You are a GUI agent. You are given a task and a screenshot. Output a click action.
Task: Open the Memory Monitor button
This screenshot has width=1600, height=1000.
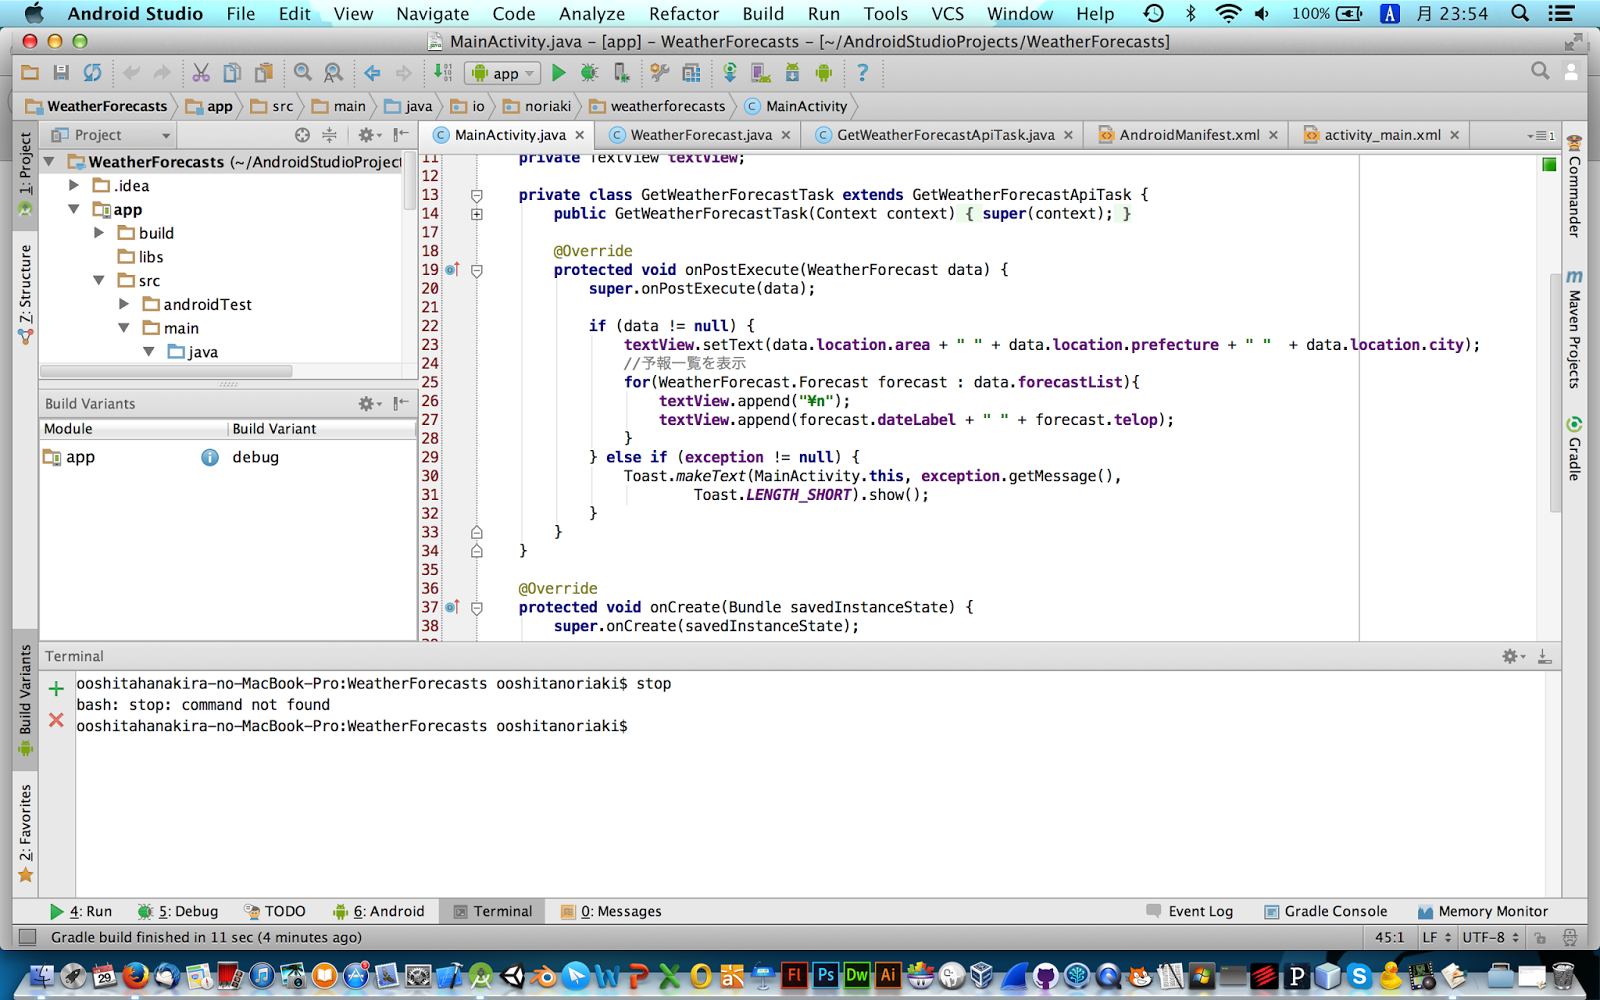1483,911
